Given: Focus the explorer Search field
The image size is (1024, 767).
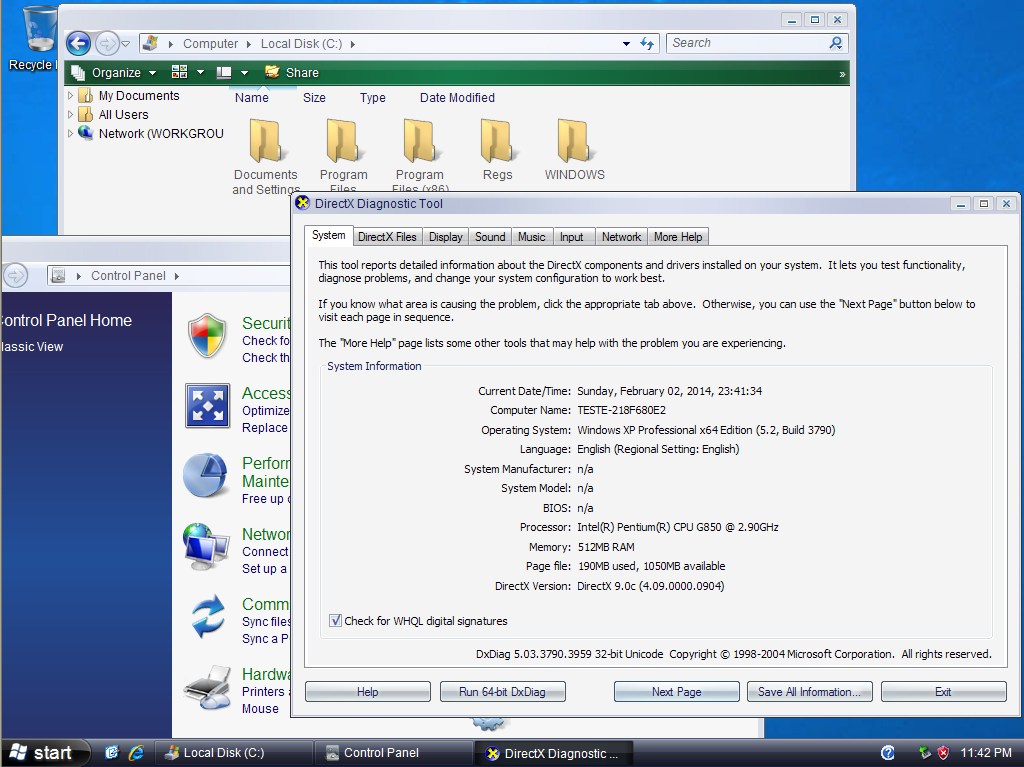Looking at the screenshot, I should (x=748, y=43).
